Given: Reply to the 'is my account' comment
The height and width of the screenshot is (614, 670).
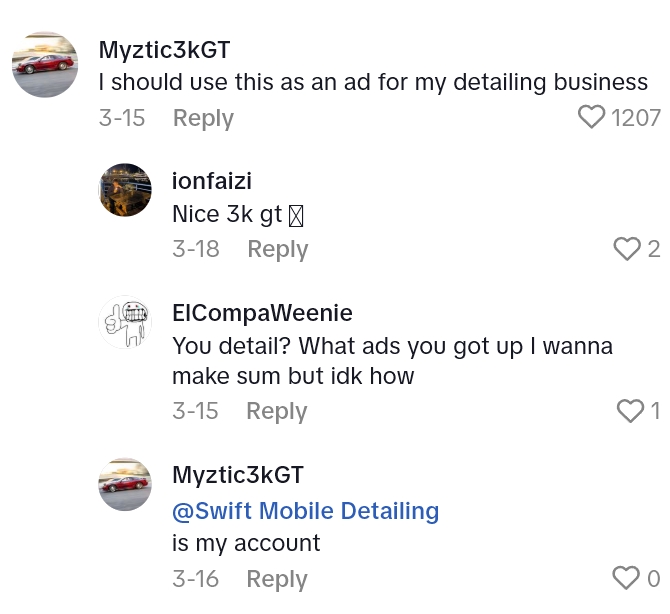Looking at the screenshot, I should [x=276, y=579].
